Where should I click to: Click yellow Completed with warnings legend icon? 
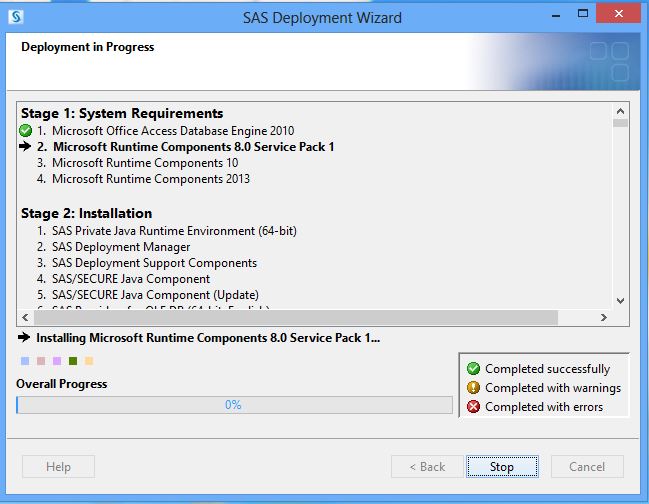(x=473, y=388)
